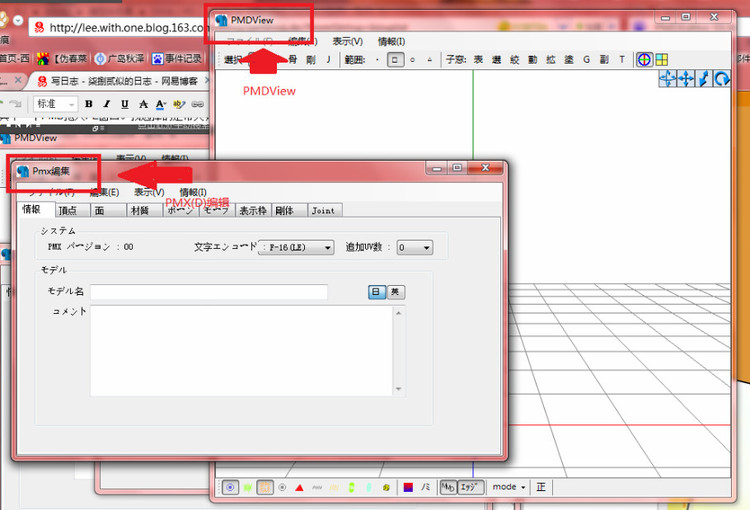Click the move-all-directions arrow icon in viewport

pyautogui.click(x=686, y=78)
